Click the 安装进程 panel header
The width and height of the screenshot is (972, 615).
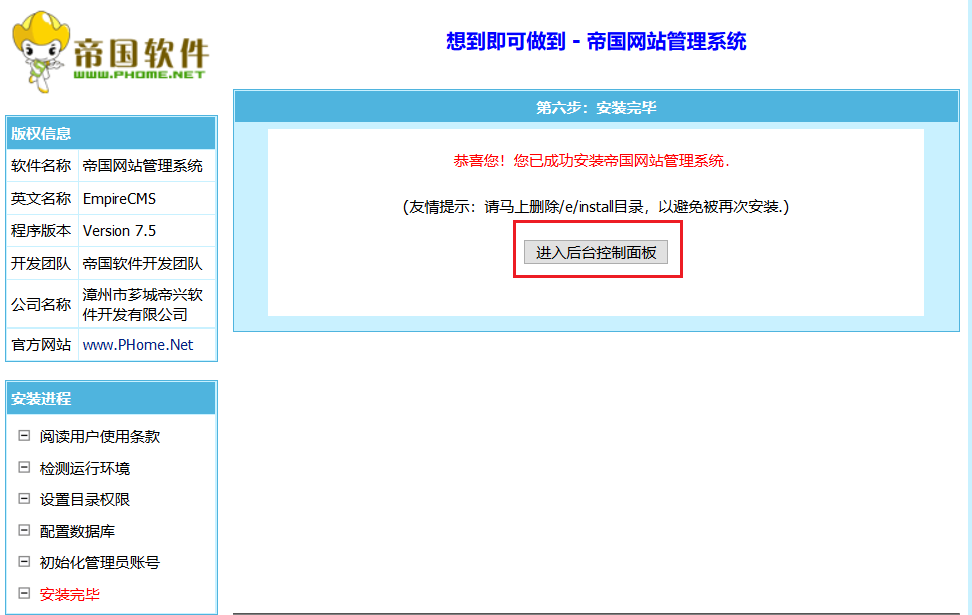point(111,399)
